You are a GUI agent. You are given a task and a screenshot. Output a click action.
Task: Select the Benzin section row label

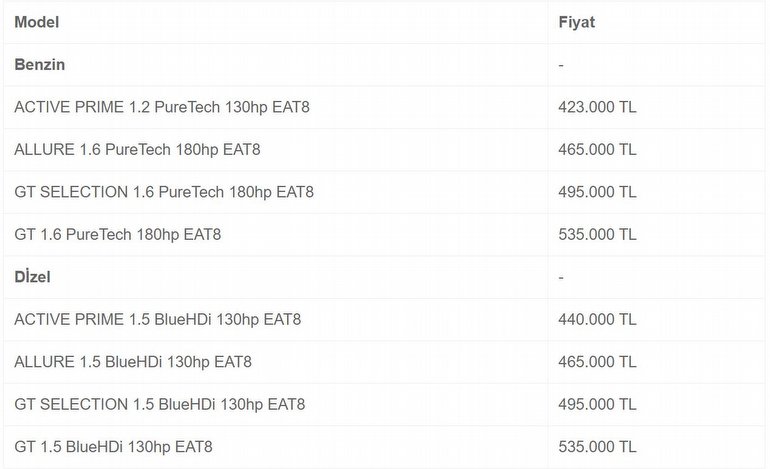click(40, 64)
